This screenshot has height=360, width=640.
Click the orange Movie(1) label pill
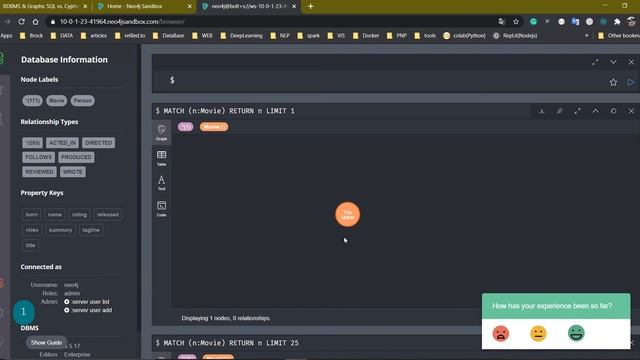(x=214, y=127)
